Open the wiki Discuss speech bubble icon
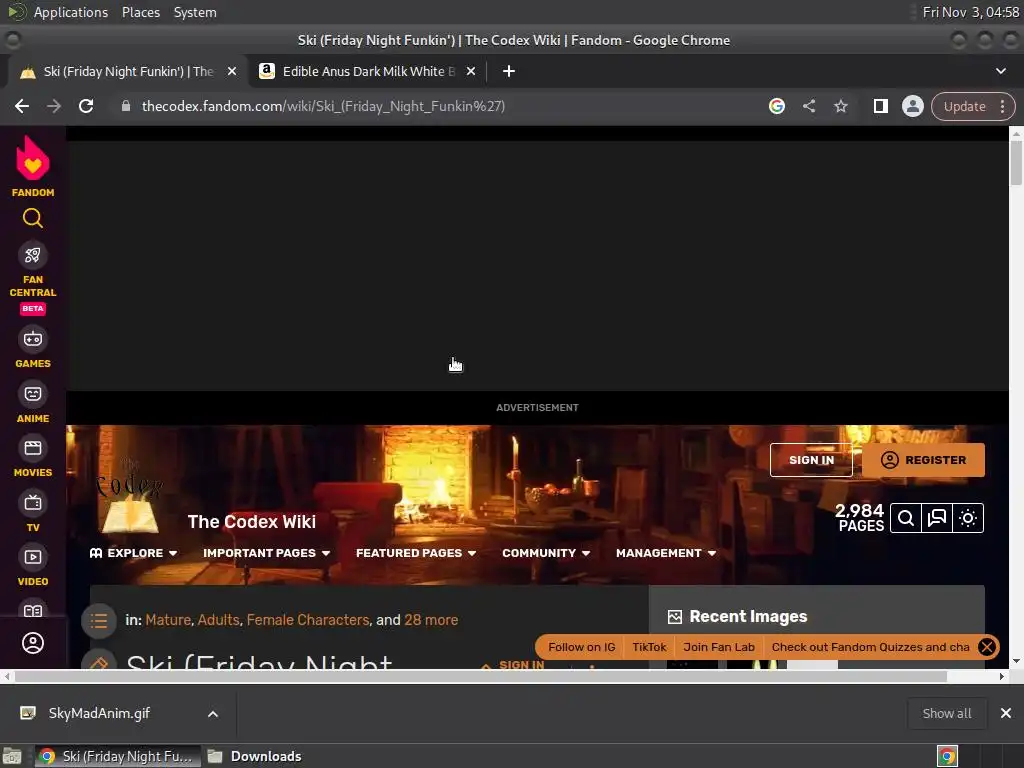This screenshot has width=1024, height=768. click(x=937, y=519)
